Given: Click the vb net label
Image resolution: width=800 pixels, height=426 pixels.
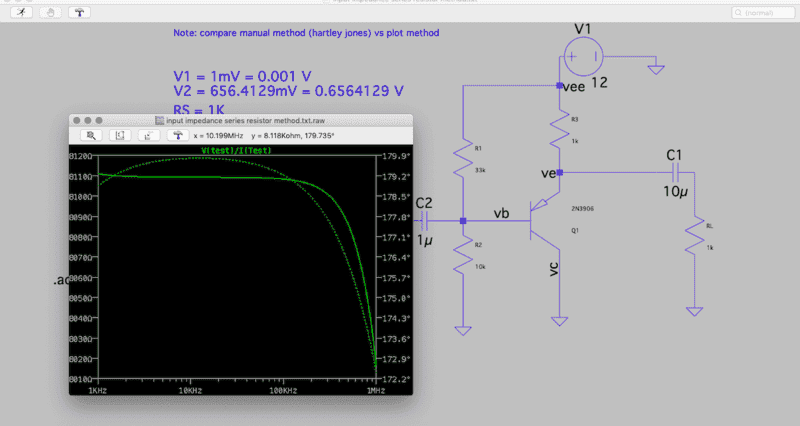Looking at the screenshot, I should (x=502, y=213).
